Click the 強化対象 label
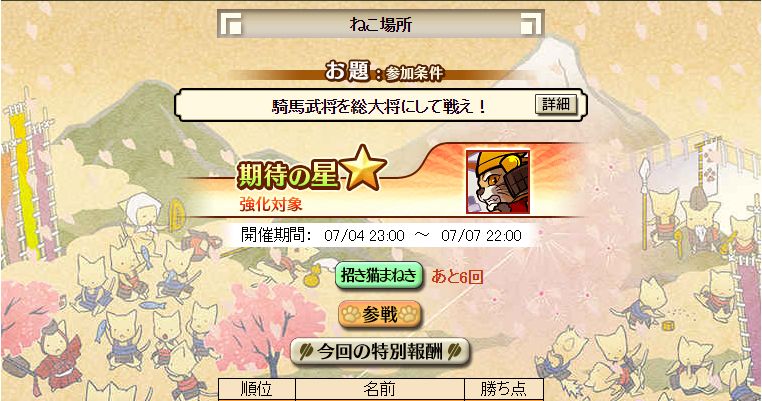This screenshot has width=762, height=401. point(271,204)
